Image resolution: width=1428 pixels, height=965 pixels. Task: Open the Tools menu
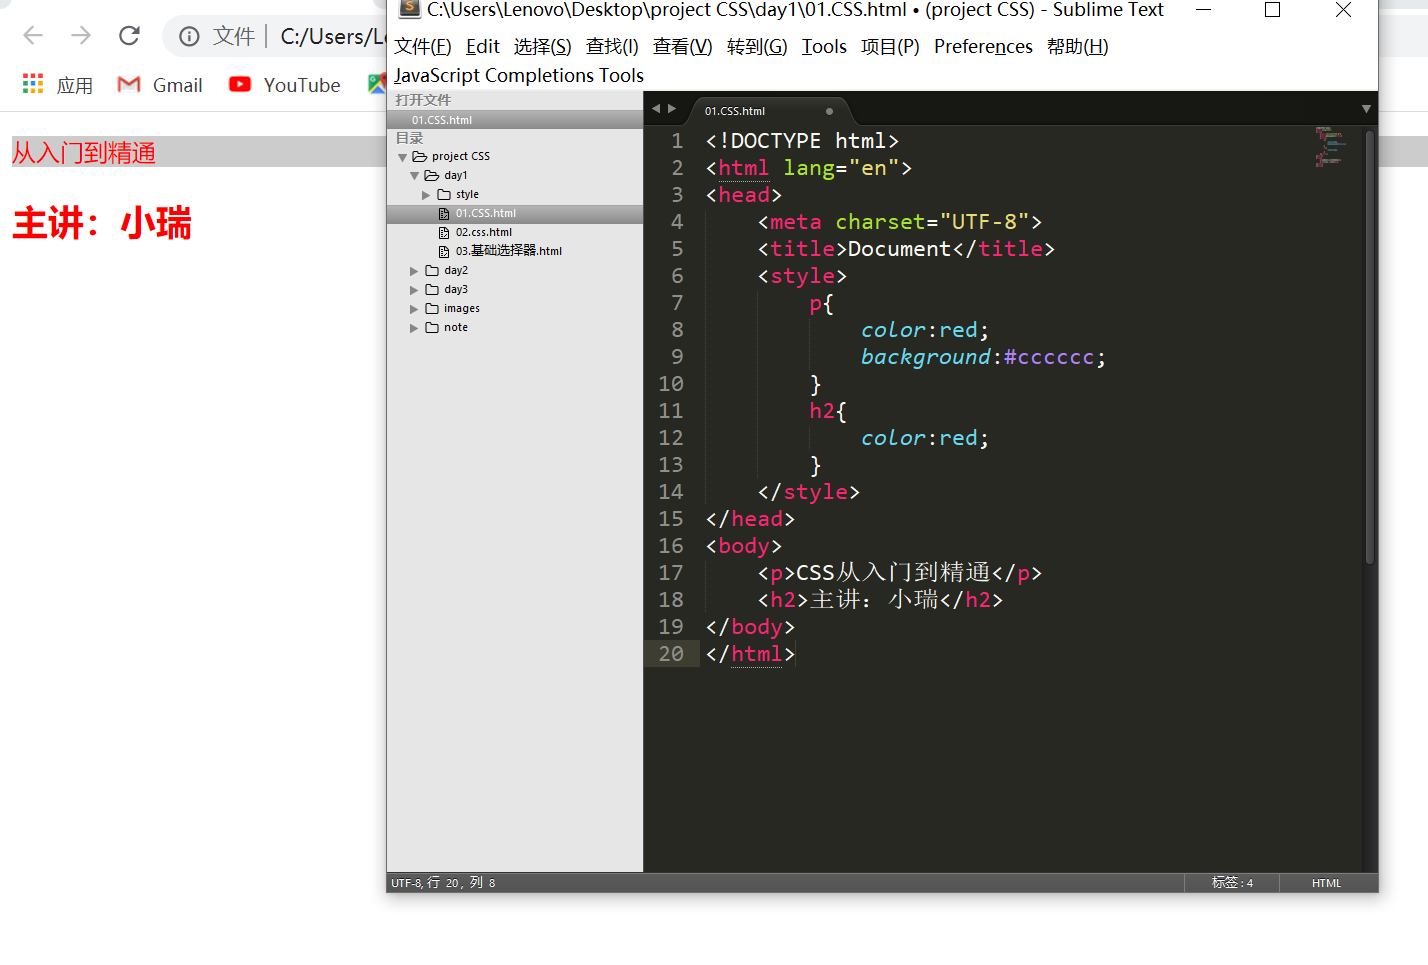824,47
